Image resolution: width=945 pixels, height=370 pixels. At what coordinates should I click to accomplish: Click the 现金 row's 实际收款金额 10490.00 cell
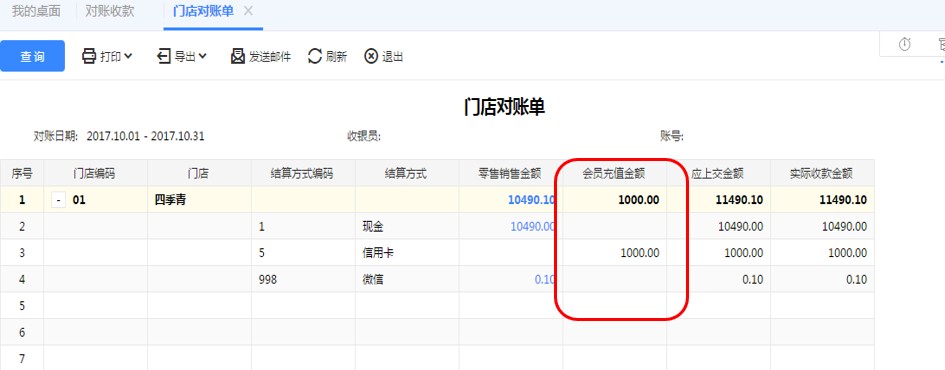coord(822,227)
